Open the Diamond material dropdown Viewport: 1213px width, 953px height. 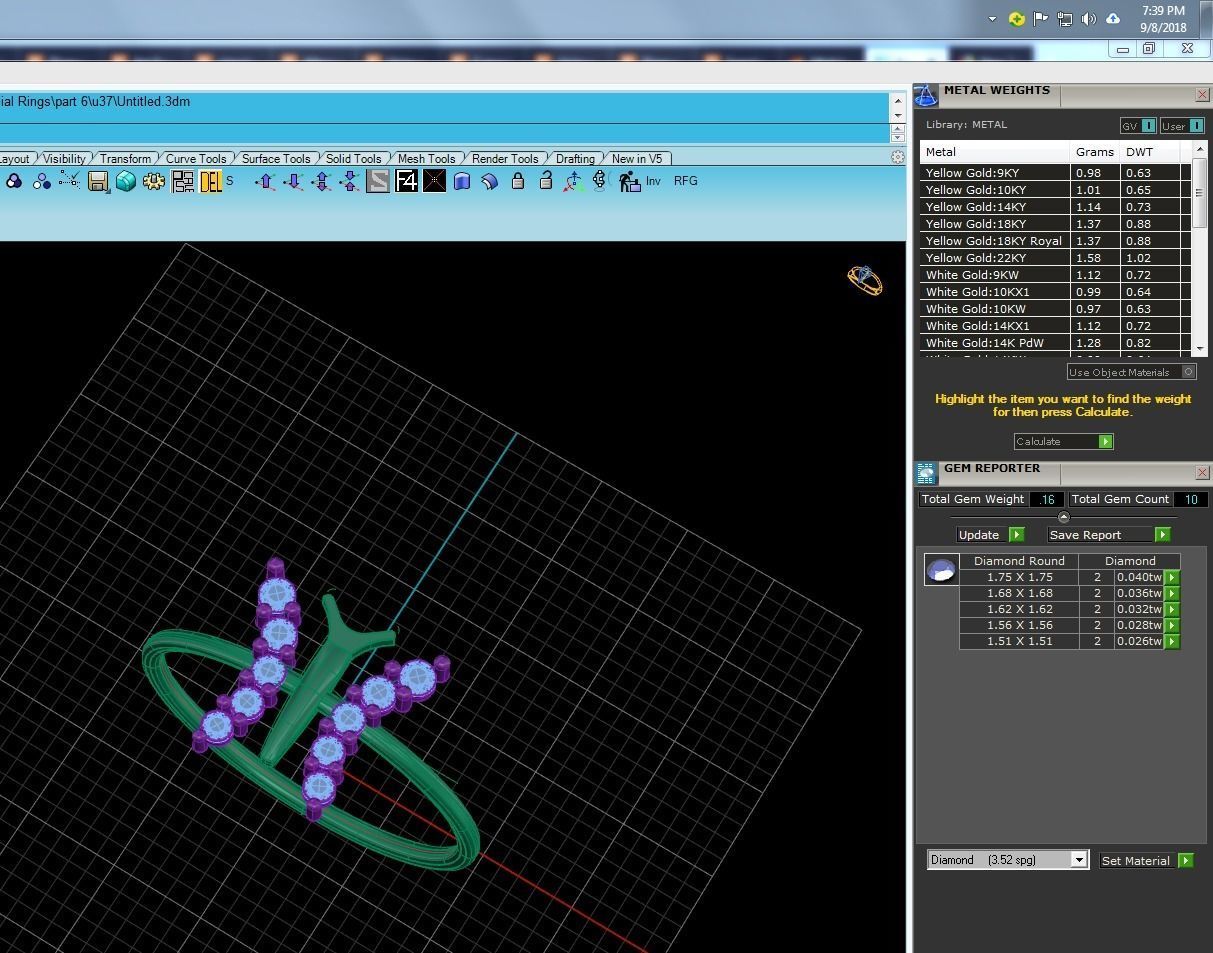[x=1078, y=860]
